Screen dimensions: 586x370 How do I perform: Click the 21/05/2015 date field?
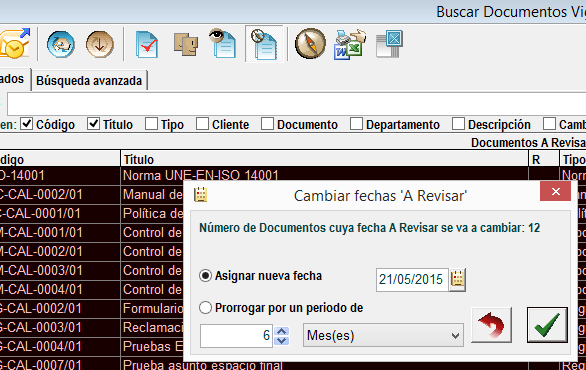click(x=412, y=280)
